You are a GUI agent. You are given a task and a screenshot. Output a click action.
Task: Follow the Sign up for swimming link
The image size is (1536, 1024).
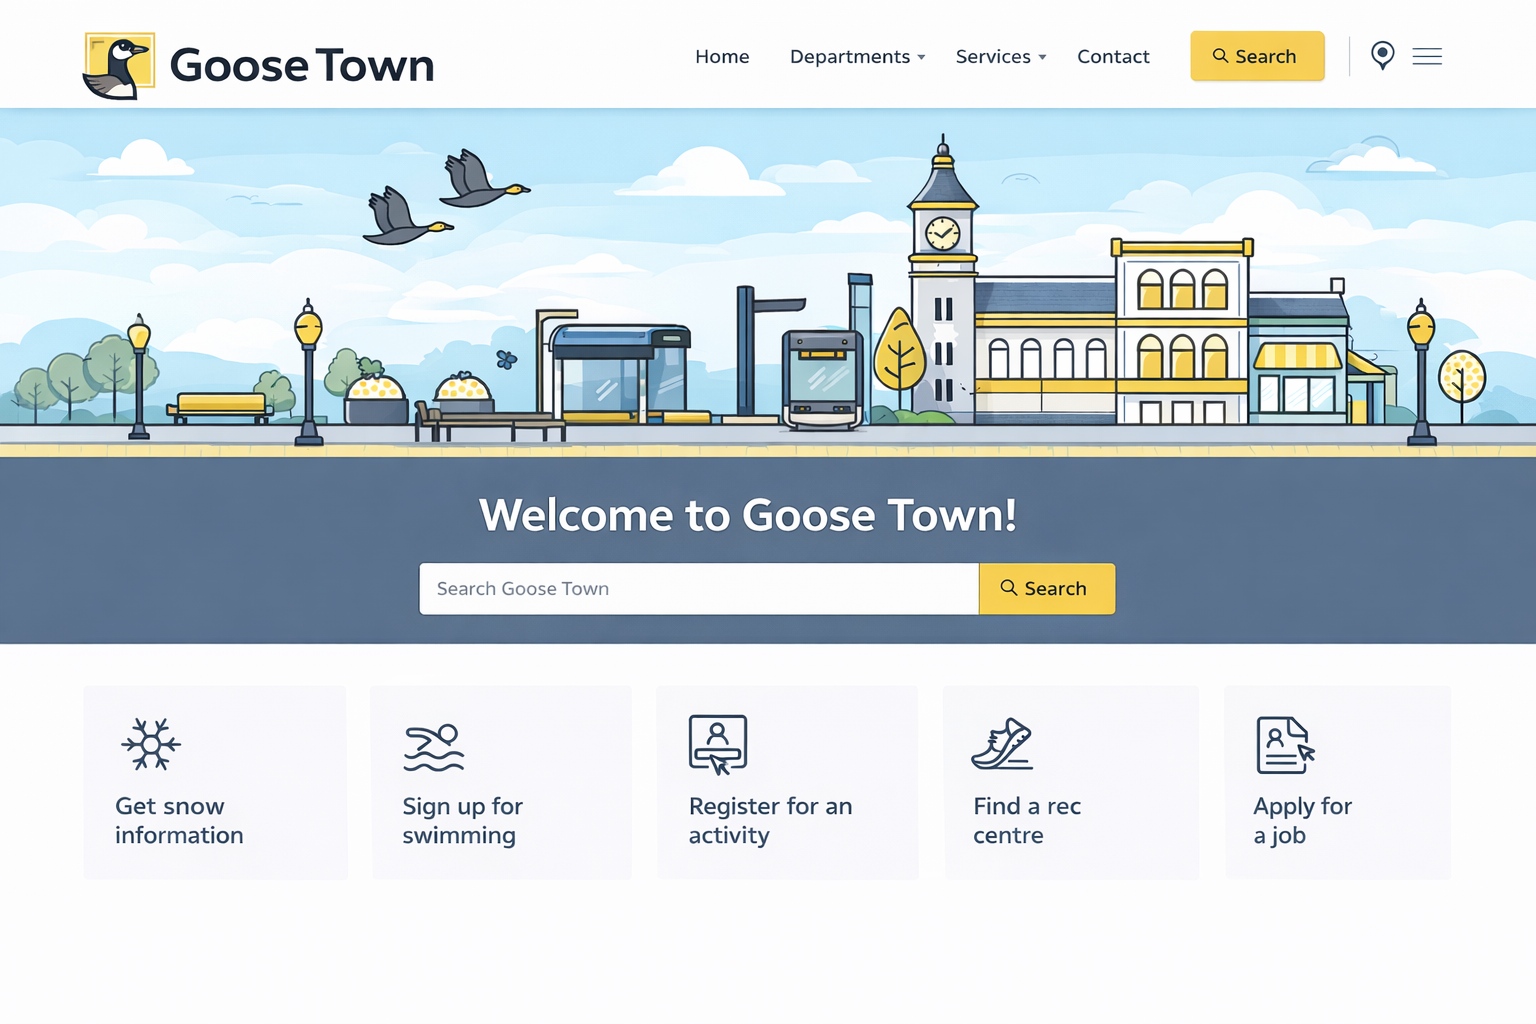point(462,821)
